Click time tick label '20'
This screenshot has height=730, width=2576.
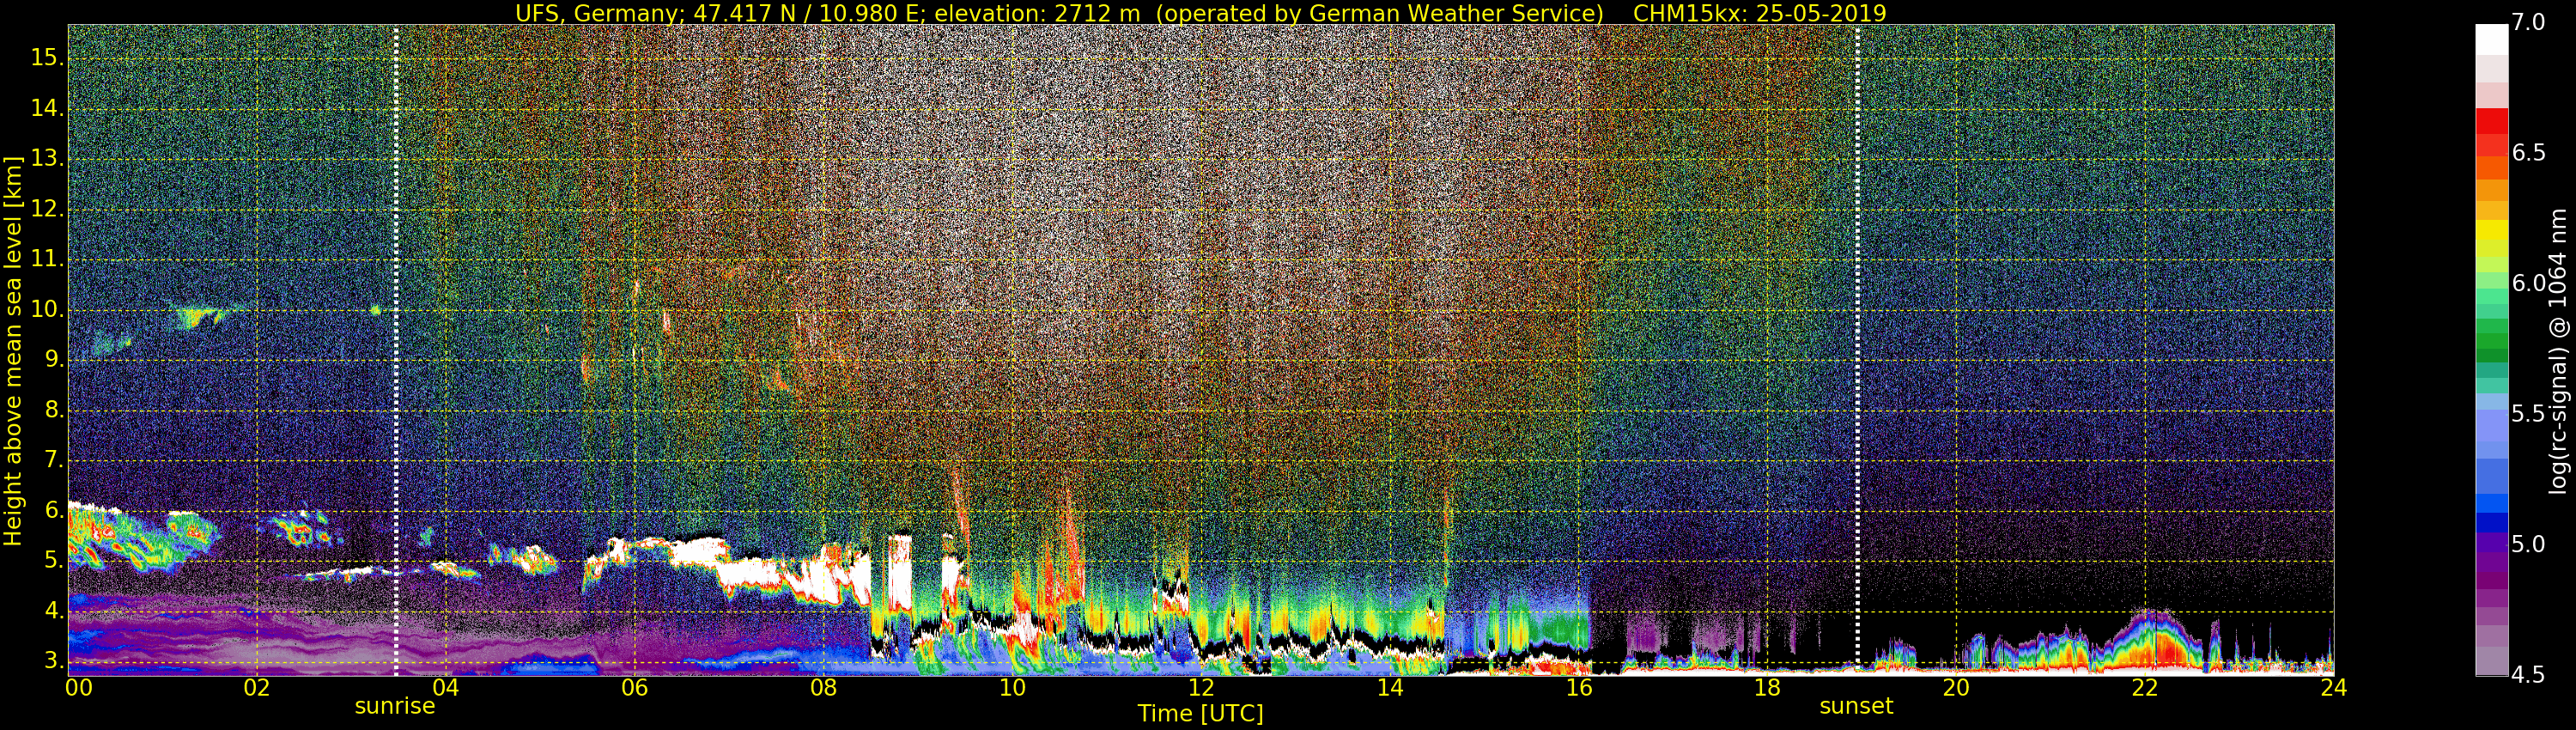pos(1956,688)
